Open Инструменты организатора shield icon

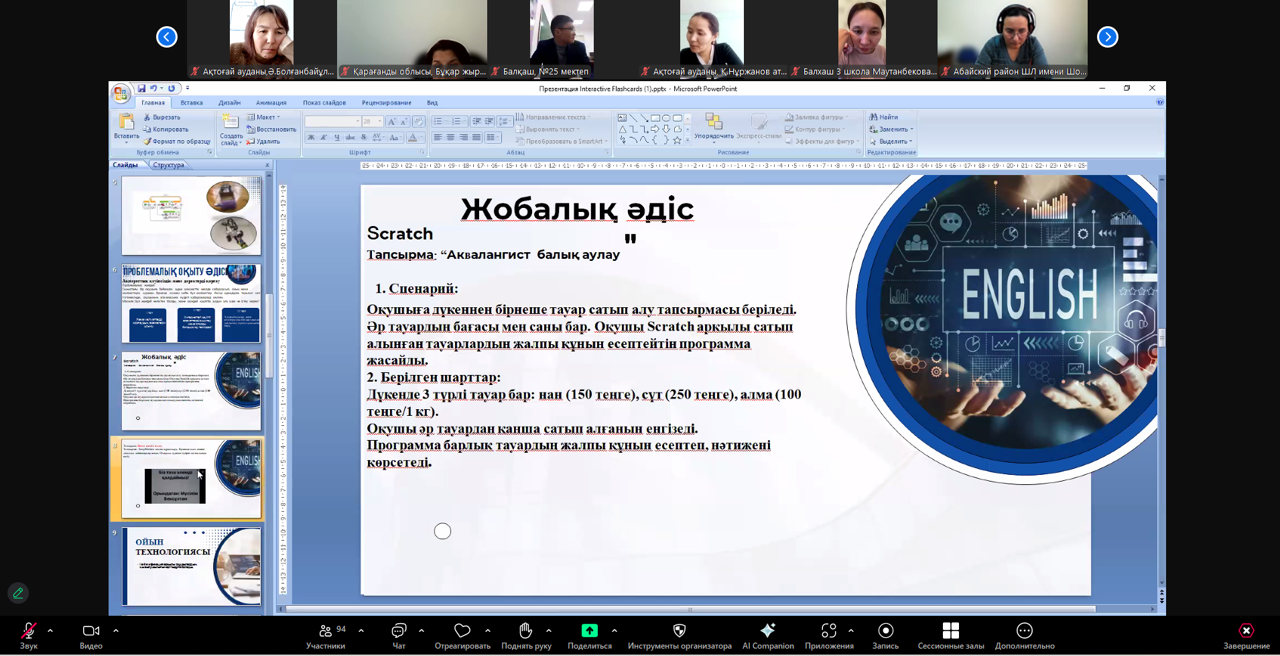pyautogui.click(x=679, y=631)
